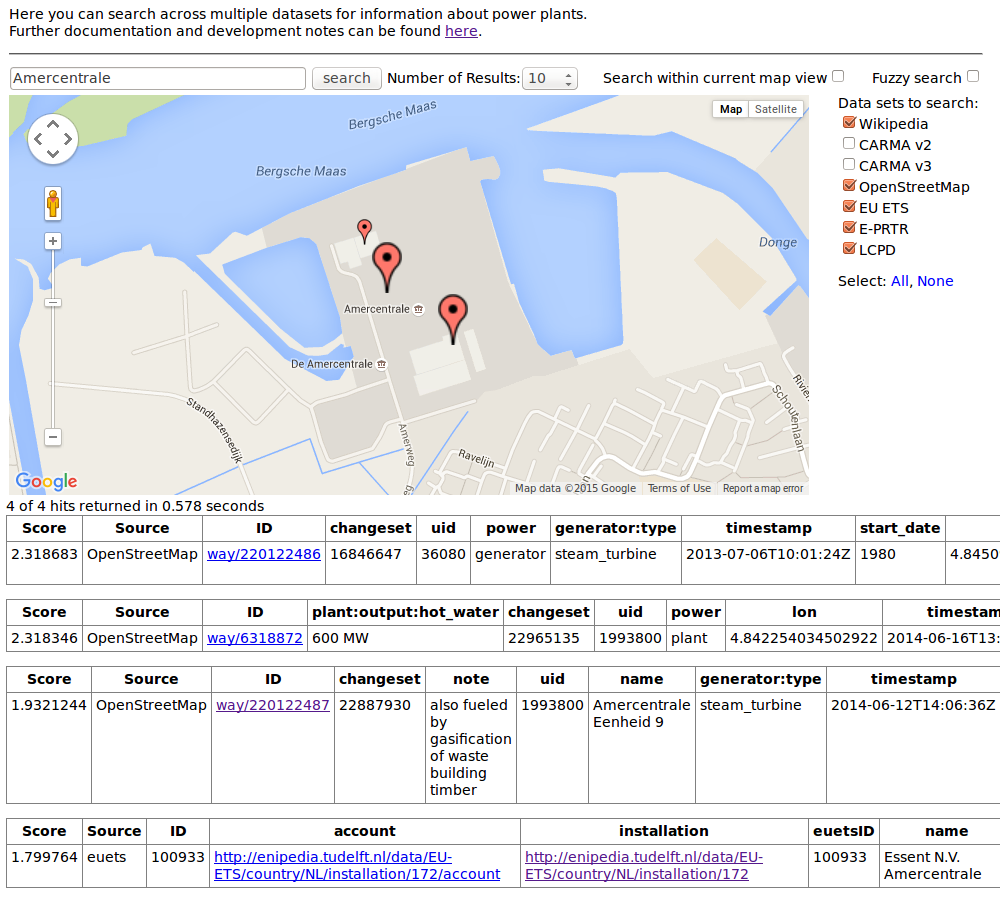Uncheck the Wikipedia dataset
This screenshot has height=900, width=1000.
[x=849, y=122]
